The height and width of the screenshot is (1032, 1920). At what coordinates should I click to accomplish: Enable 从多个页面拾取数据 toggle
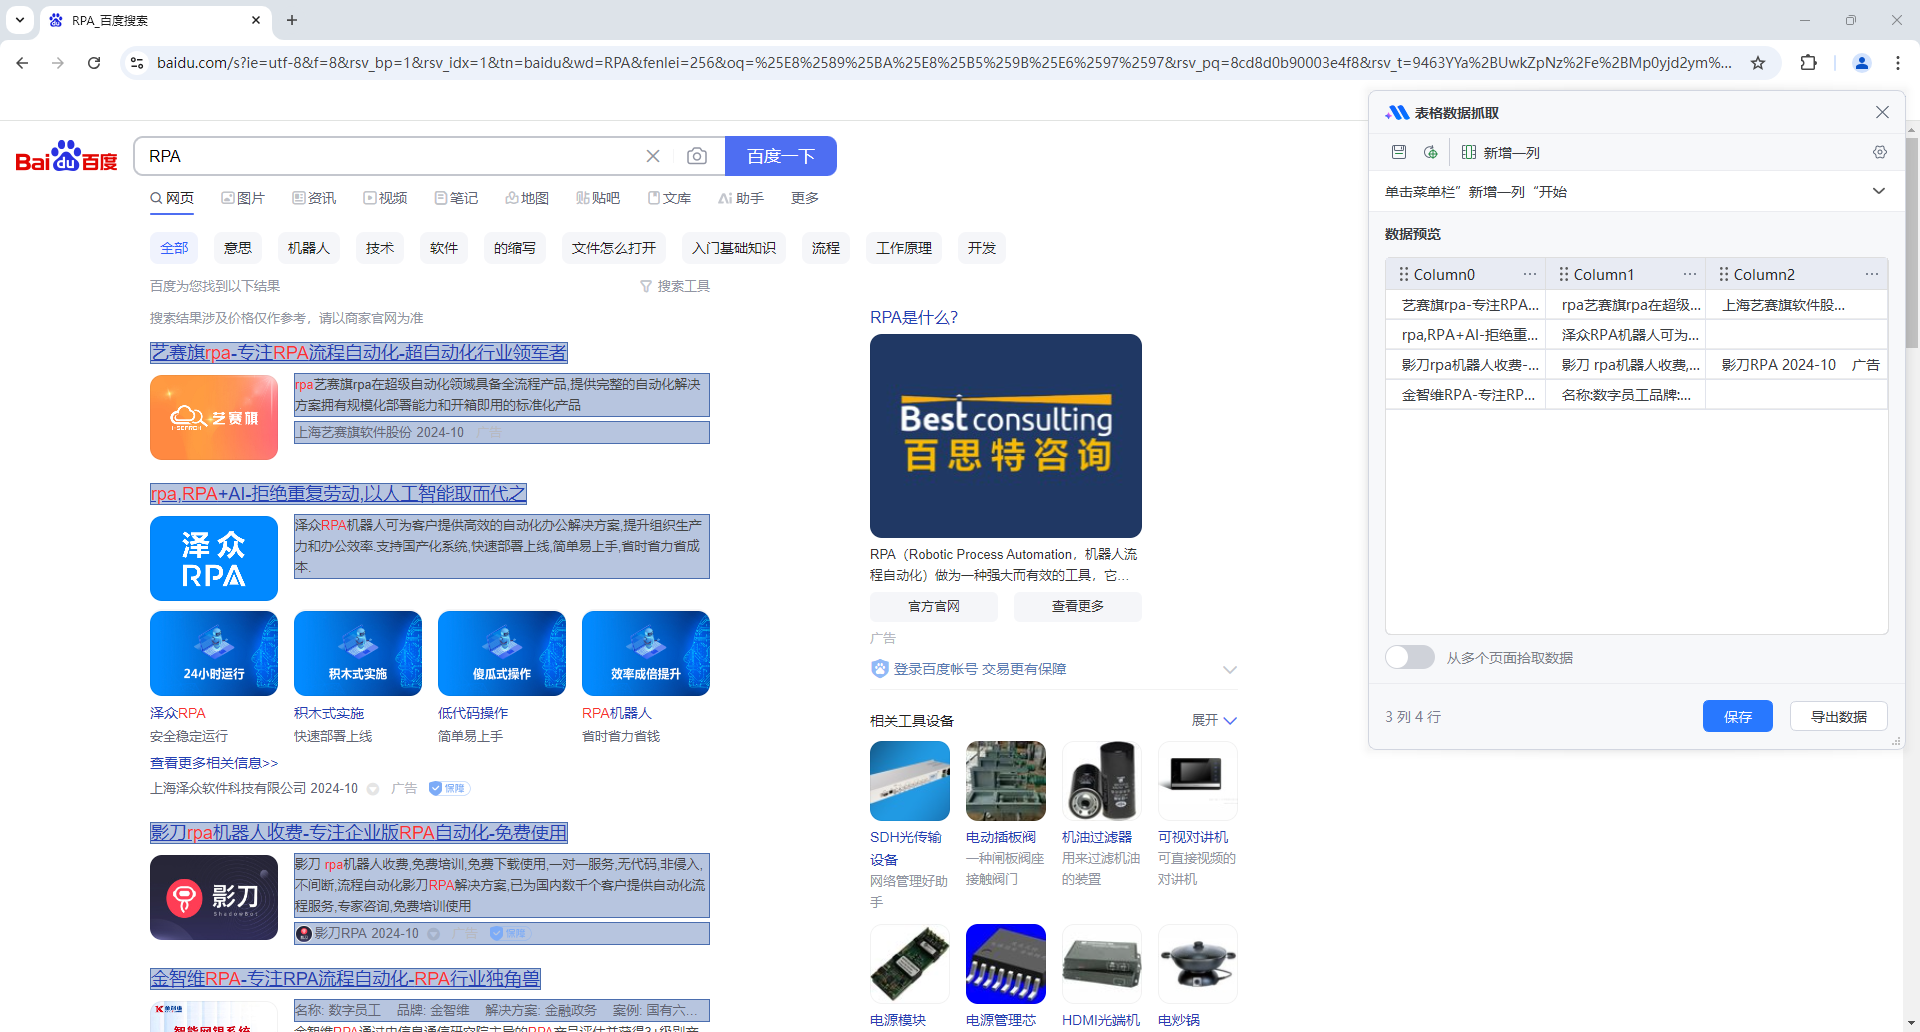(x=1409, y=657)
